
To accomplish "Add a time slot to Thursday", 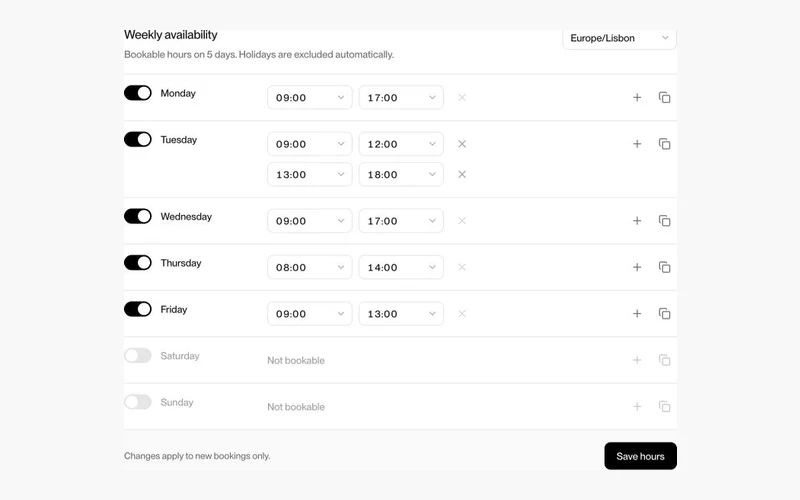I will coord(637,267).
